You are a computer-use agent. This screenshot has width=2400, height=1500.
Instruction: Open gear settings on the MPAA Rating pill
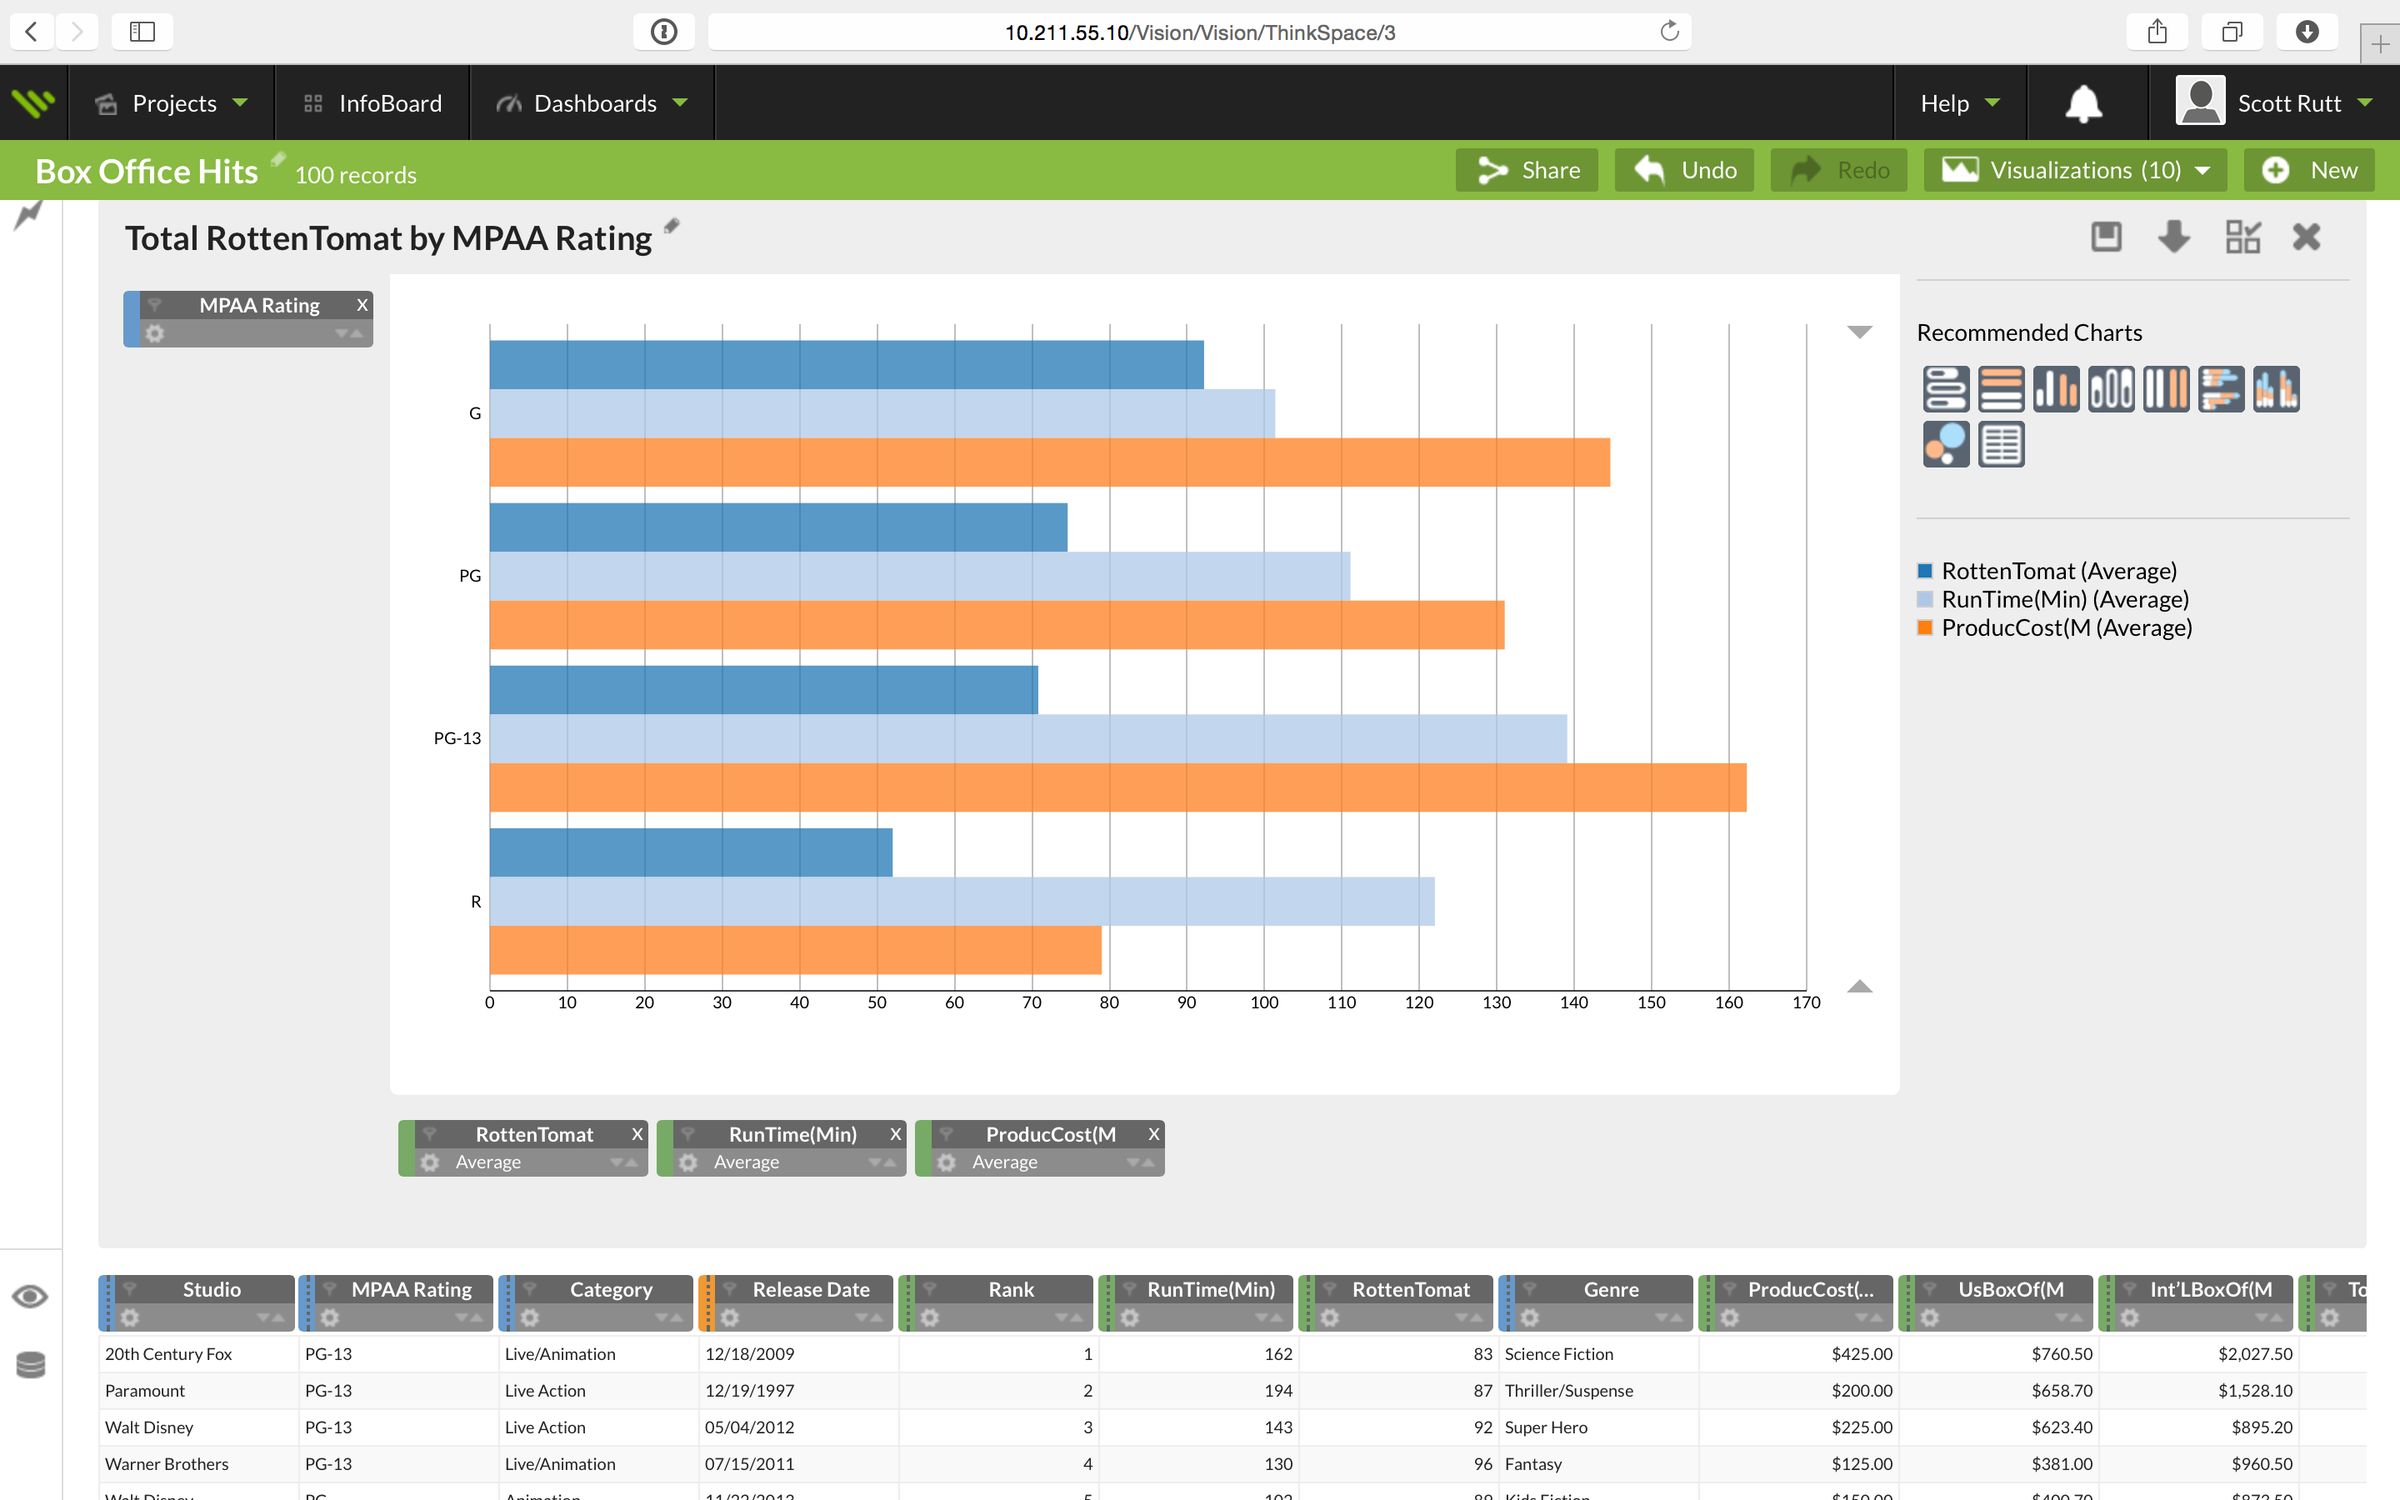157,334
